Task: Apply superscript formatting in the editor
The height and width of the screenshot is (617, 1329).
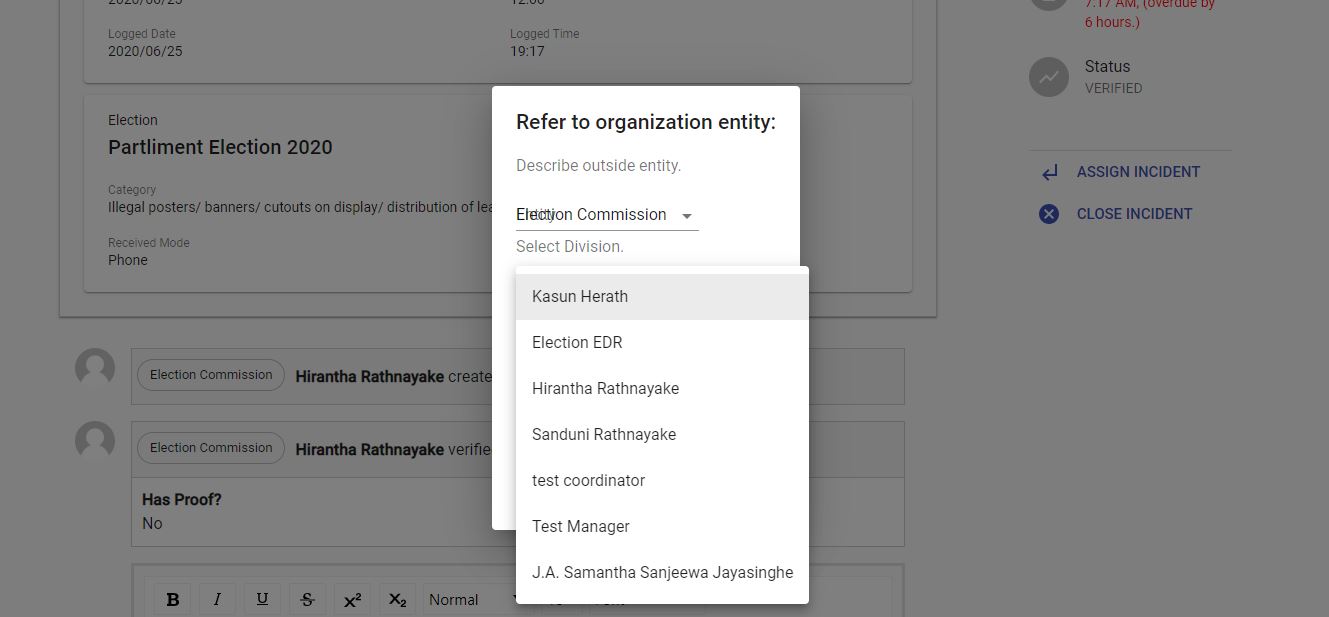Action: pos(352,598)
